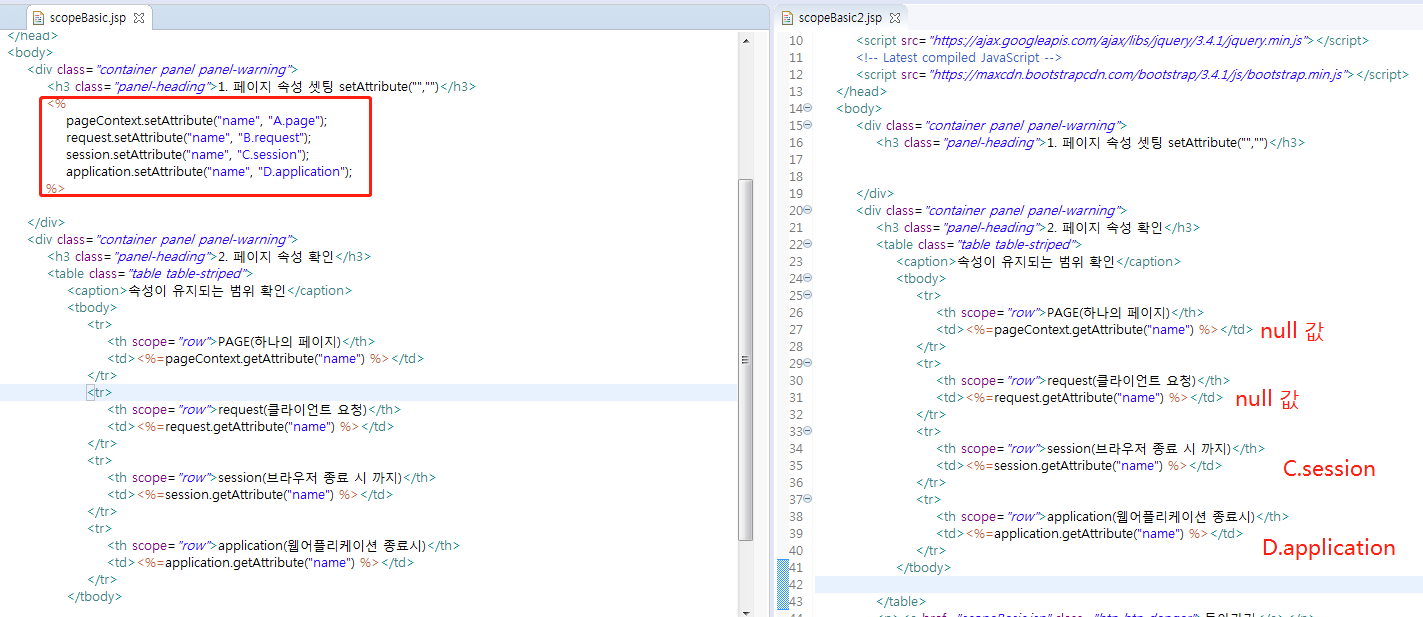Viewport: 1423px width, 617px height.
Task: Collapse the div fold at line 20
Action: (x=808, y=210)
